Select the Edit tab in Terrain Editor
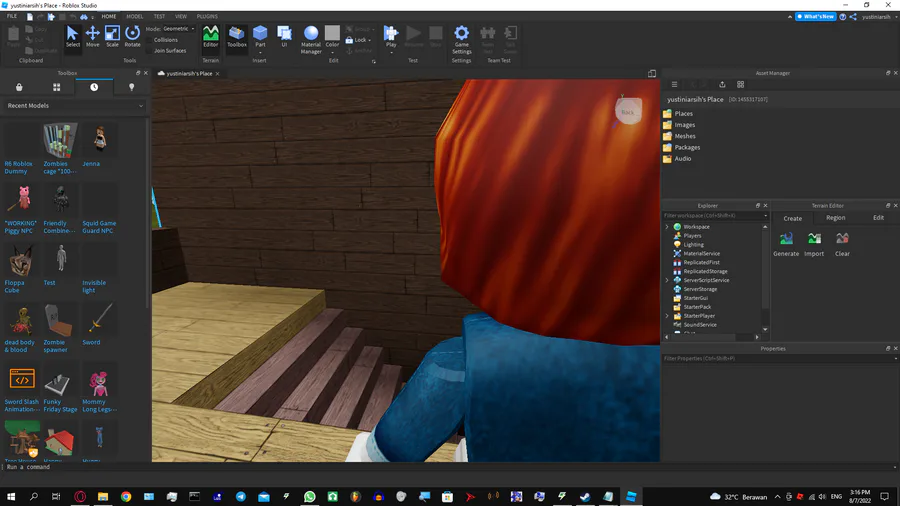 coord(878,218)
